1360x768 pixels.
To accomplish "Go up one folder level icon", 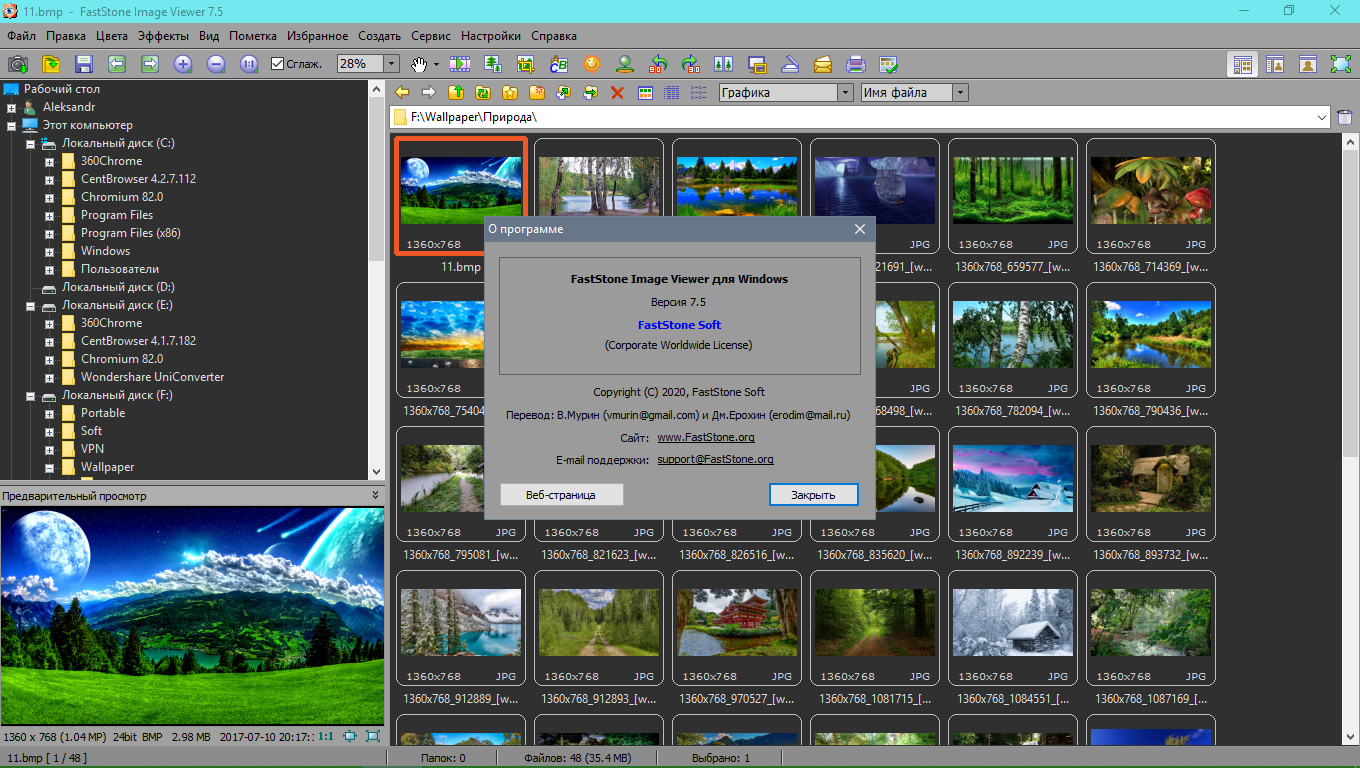I will coord(456,93).
